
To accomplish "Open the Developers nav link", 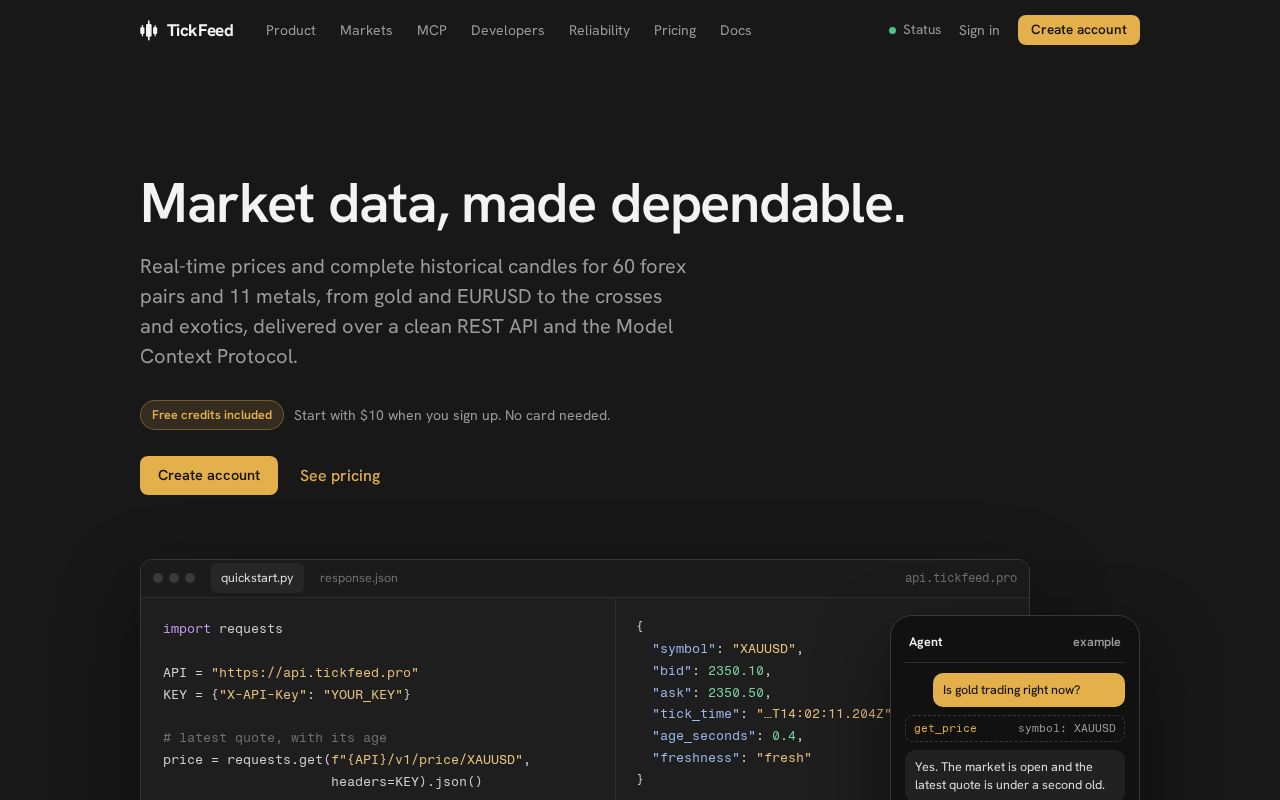I will click(508, 30).
